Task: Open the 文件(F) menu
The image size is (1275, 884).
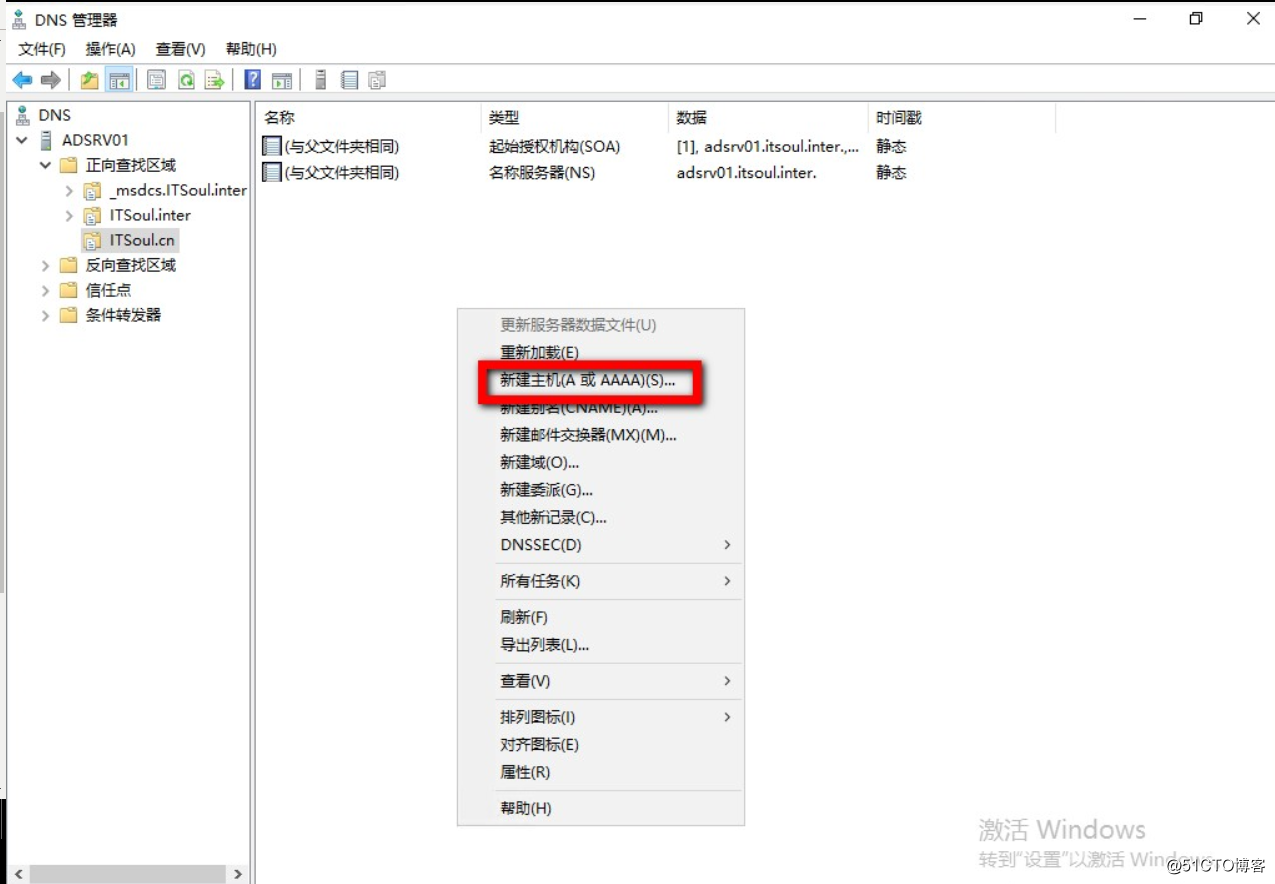Action: point(42,49)
